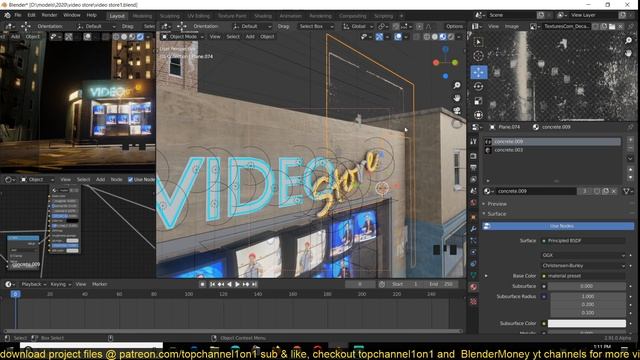Click the pan hand in image editor
This screenshot has width=640, height=360.
tap(629, 53)
